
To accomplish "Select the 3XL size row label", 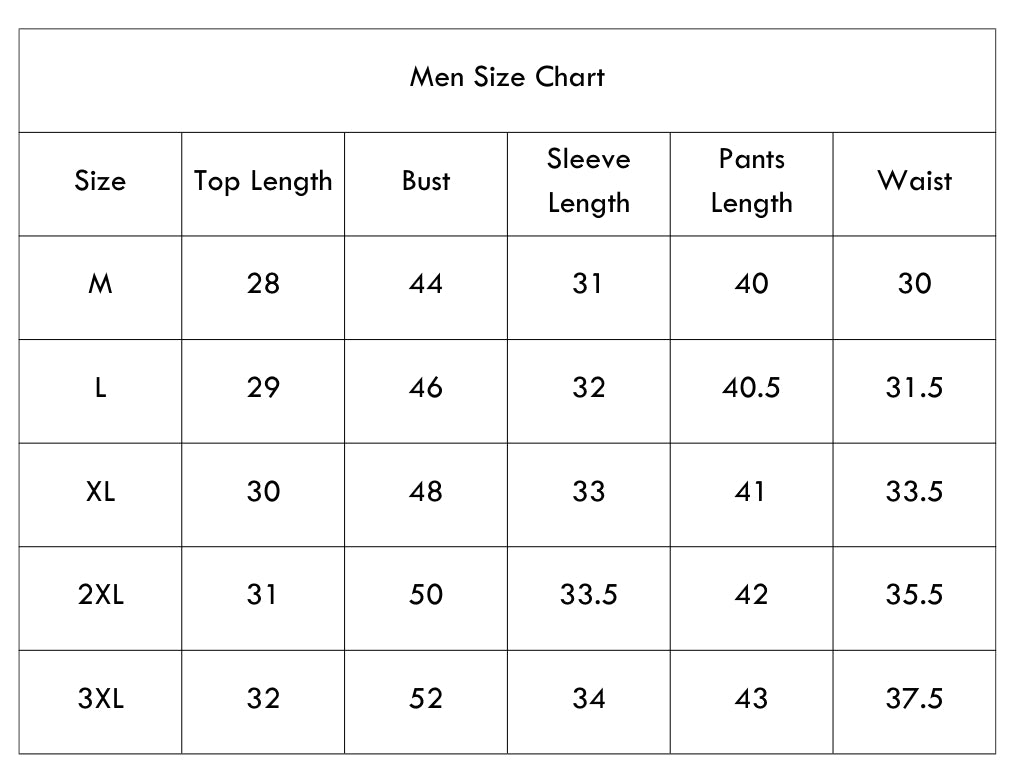I will pos(101,699).
